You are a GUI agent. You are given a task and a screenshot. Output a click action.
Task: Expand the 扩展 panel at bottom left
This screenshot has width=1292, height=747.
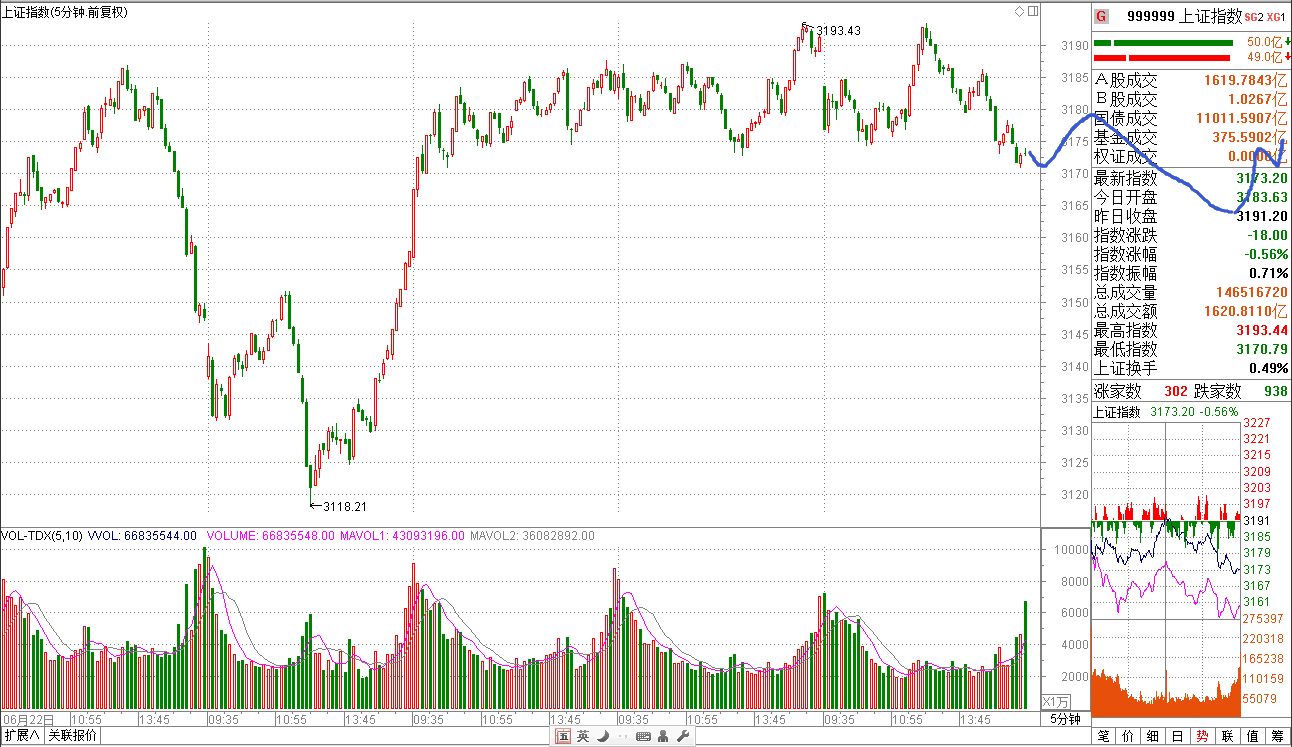pyautogui.click(x=22, y=736)
